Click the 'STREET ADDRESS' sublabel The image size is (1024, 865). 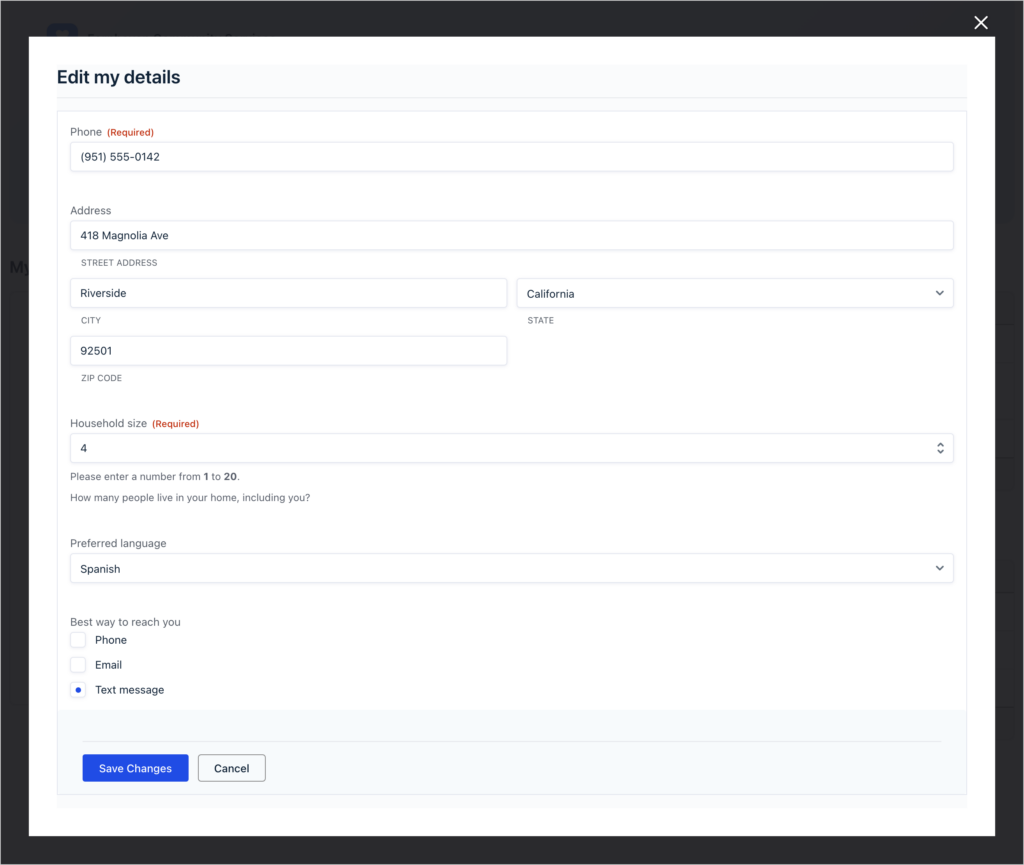[x=119, y=262]
